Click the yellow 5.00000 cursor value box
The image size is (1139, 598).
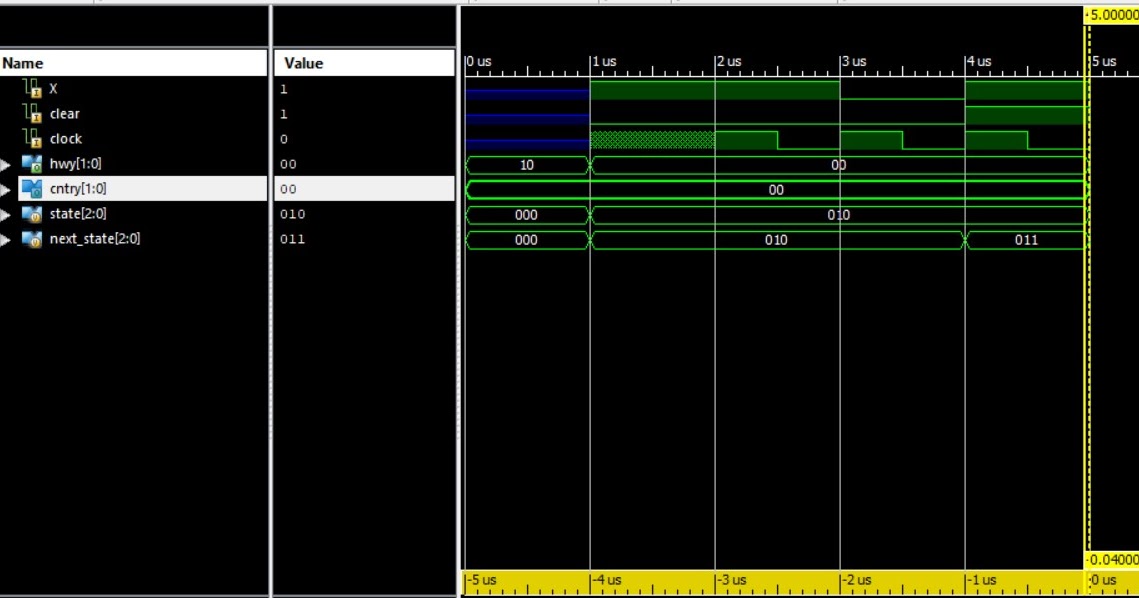(x=1110, y=16)
